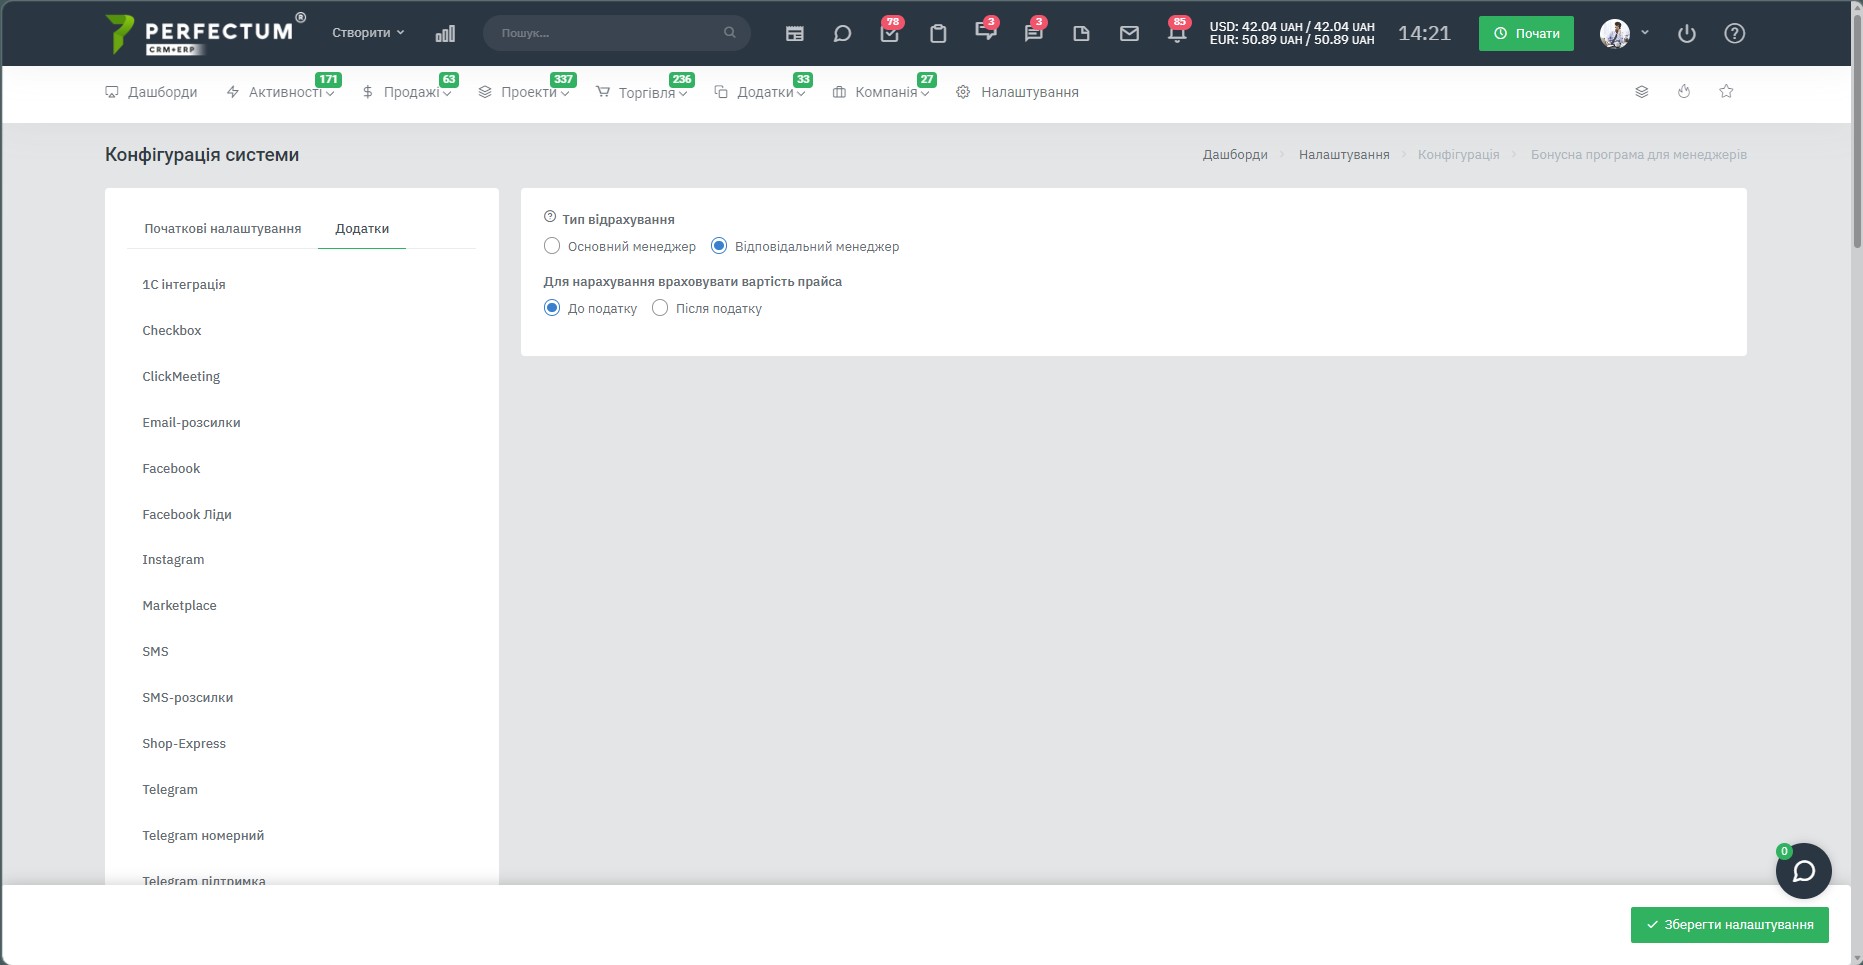Click the power logout icon
The image size is (1863, 965).
[1687, 33]
